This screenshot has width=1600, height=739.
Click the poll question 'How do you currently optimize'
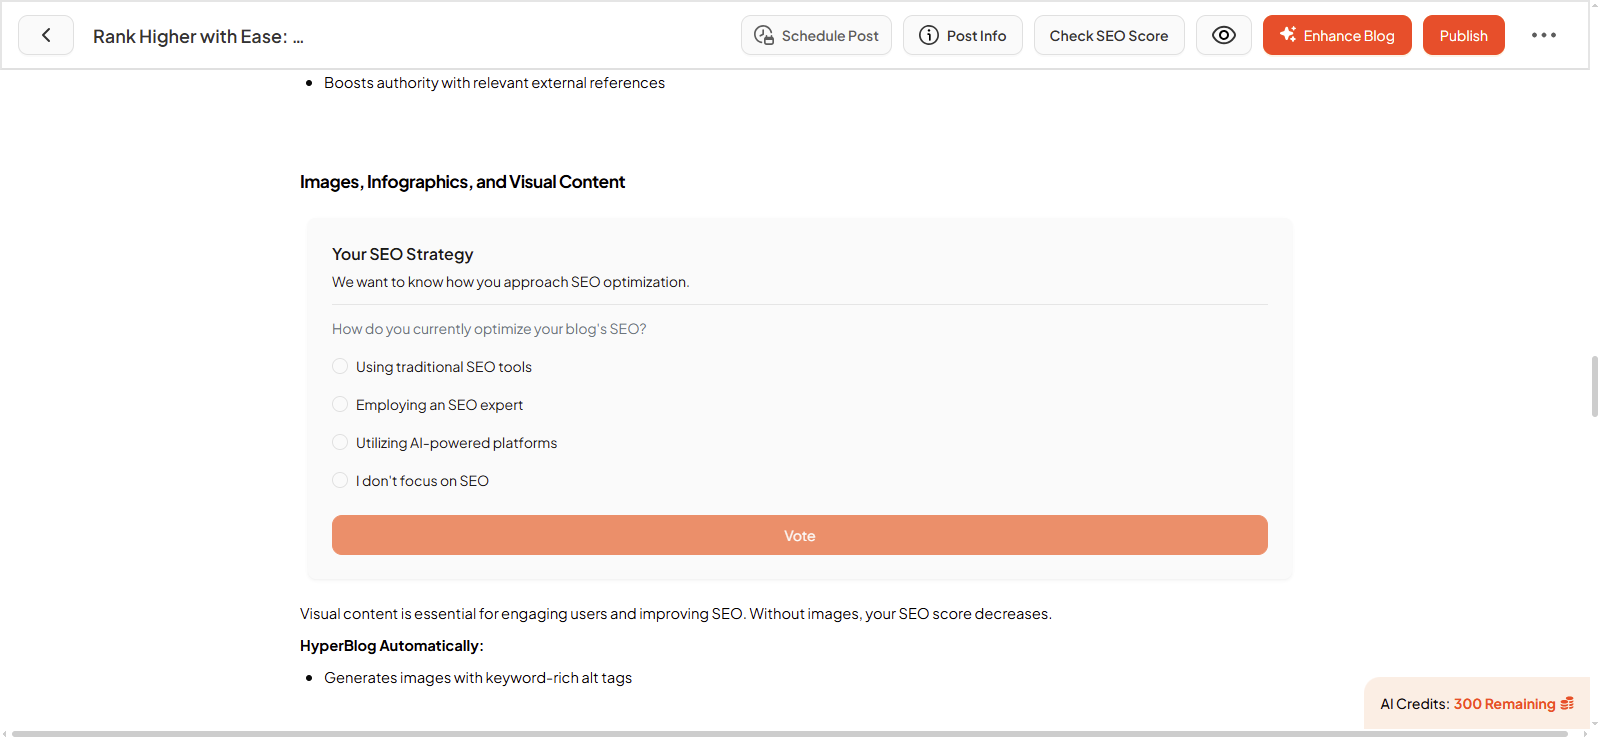(x=489, y=329)
